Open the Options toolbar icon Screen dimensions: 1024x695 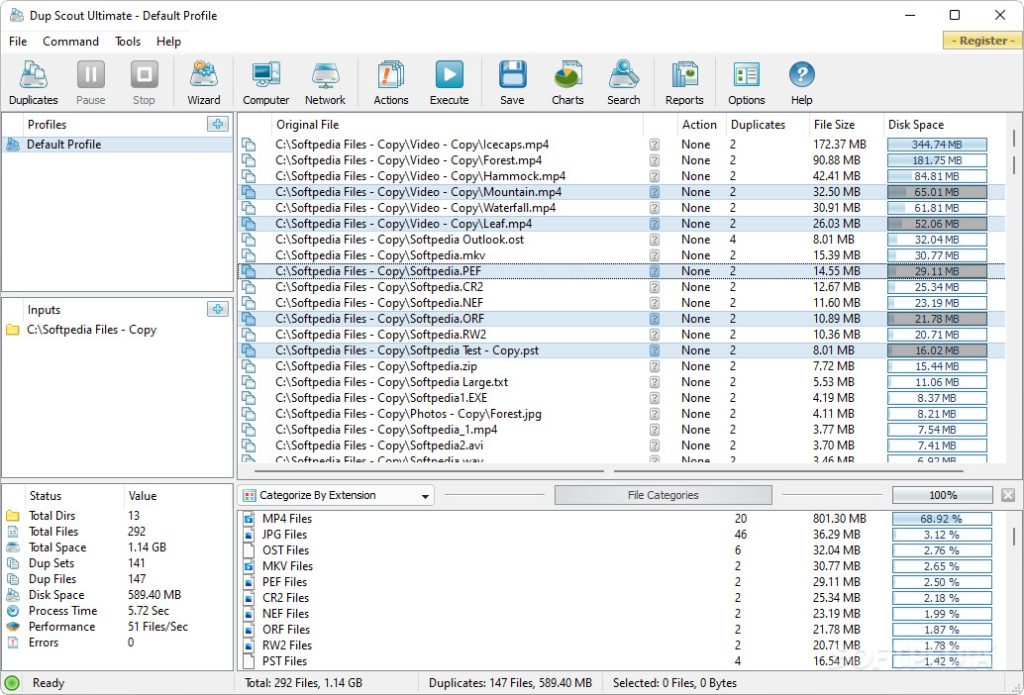click(746, 82)
